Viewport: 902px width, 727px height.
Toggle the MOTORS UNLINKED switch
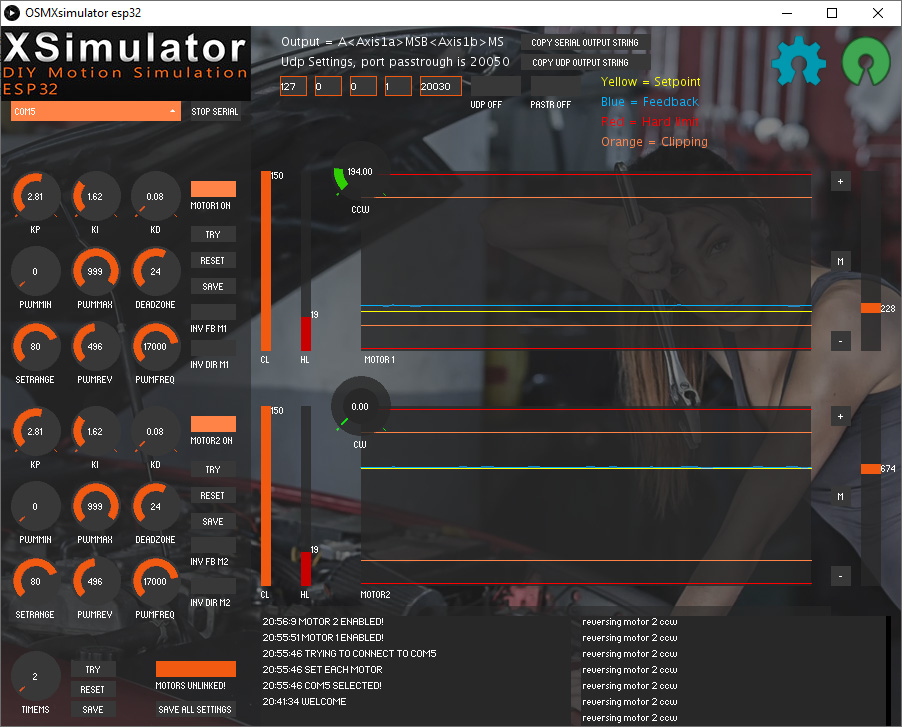pos(196,669)
